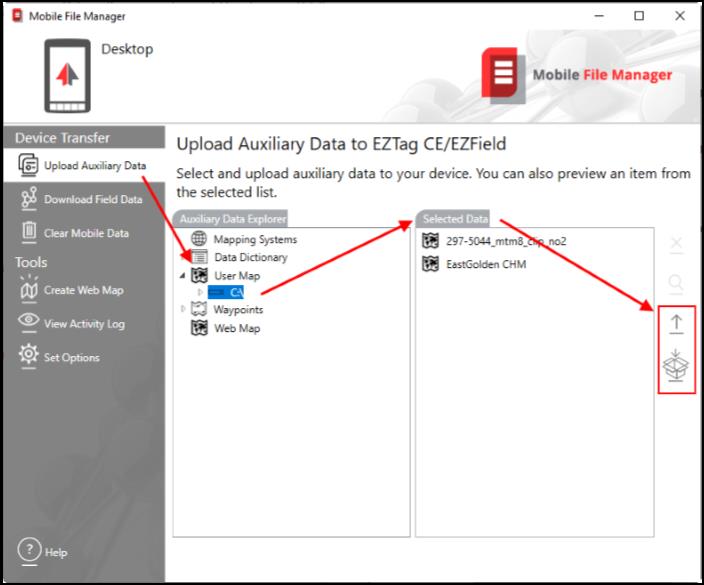Click the Download Field Data nodes icon
The height and width of the screenshot is (585, 704).
(29, 198)
